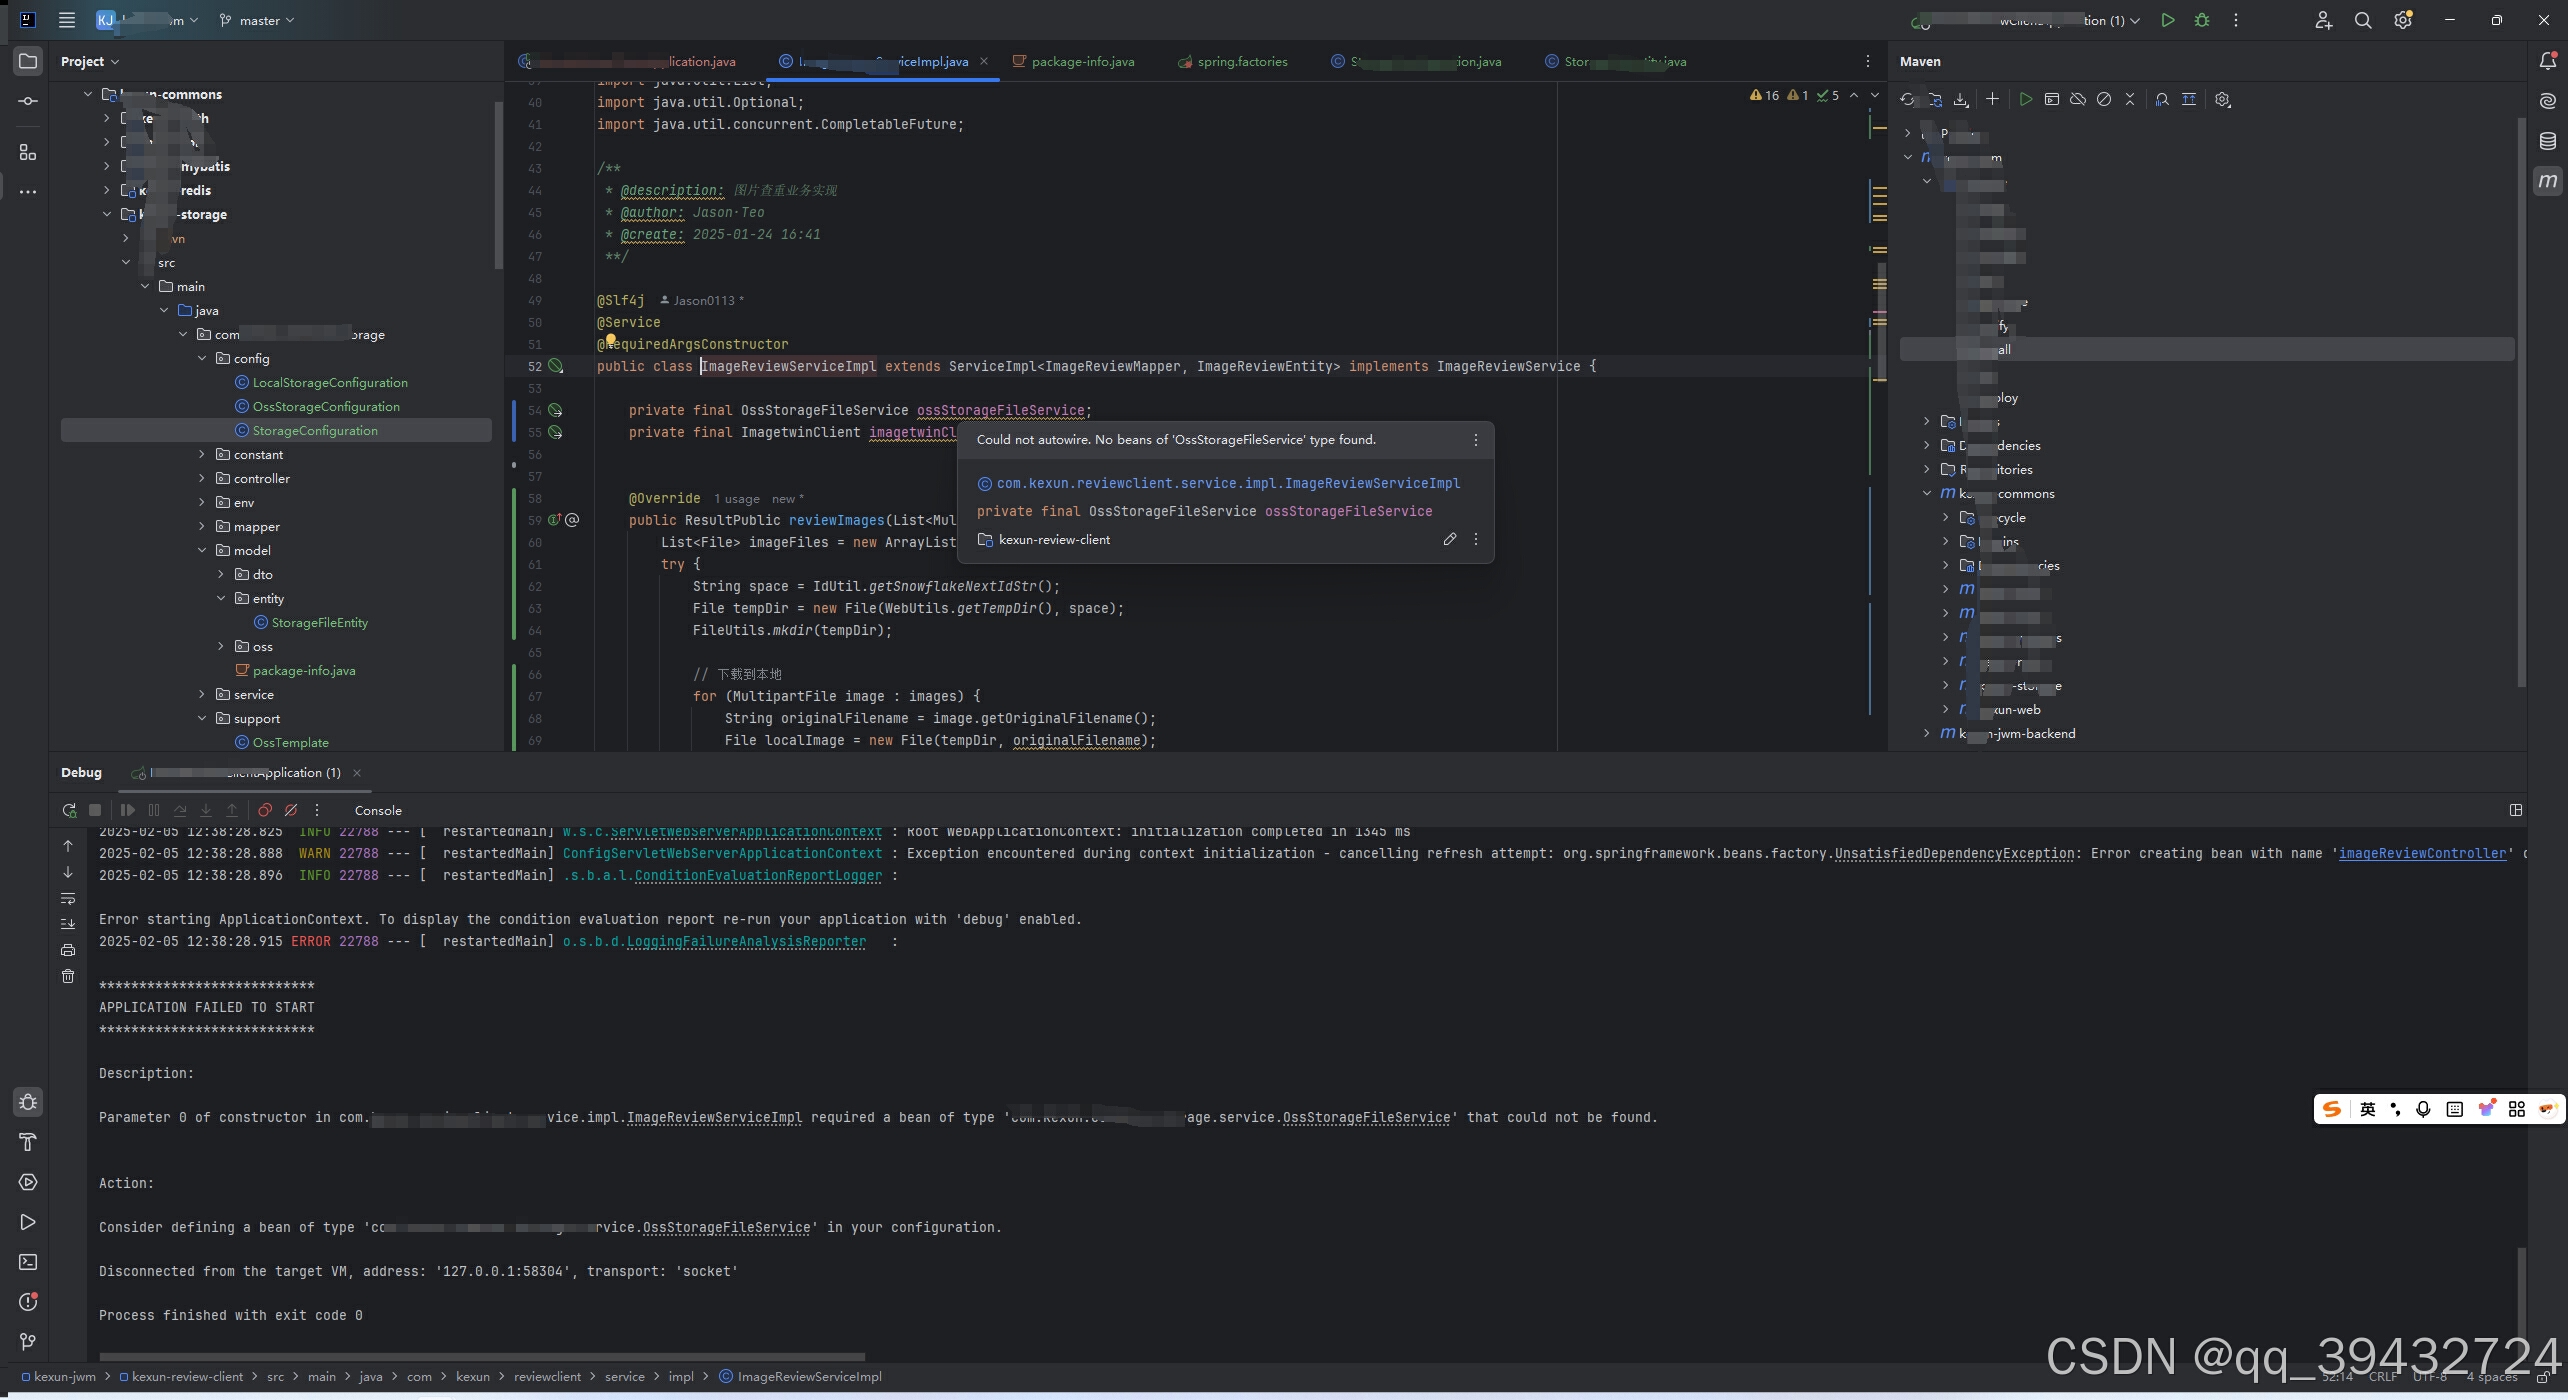Download Maven sources icon
Viewport: 2568px width, 1400px height.
pyautogui.click(x=1960, y=99)
